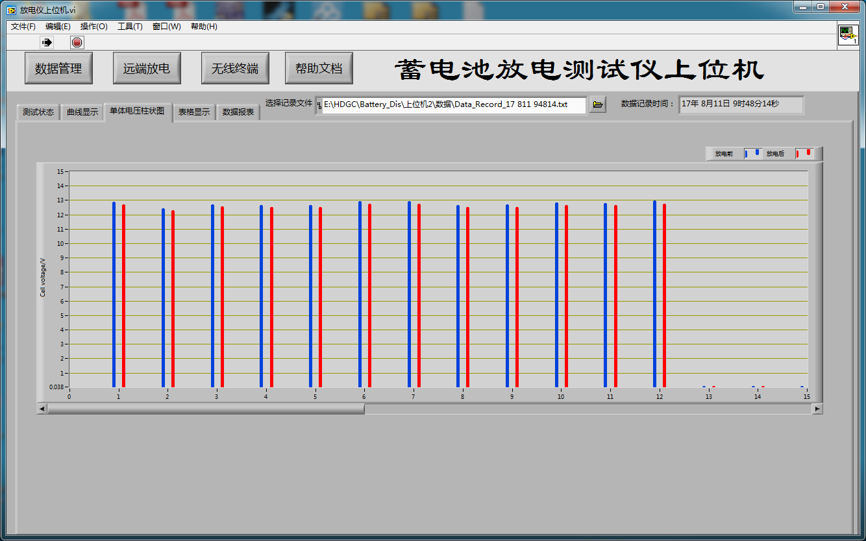The image size is (866, 541).
Task: Switch to the 测试状态 tab
Action: [x=38, y=113]
